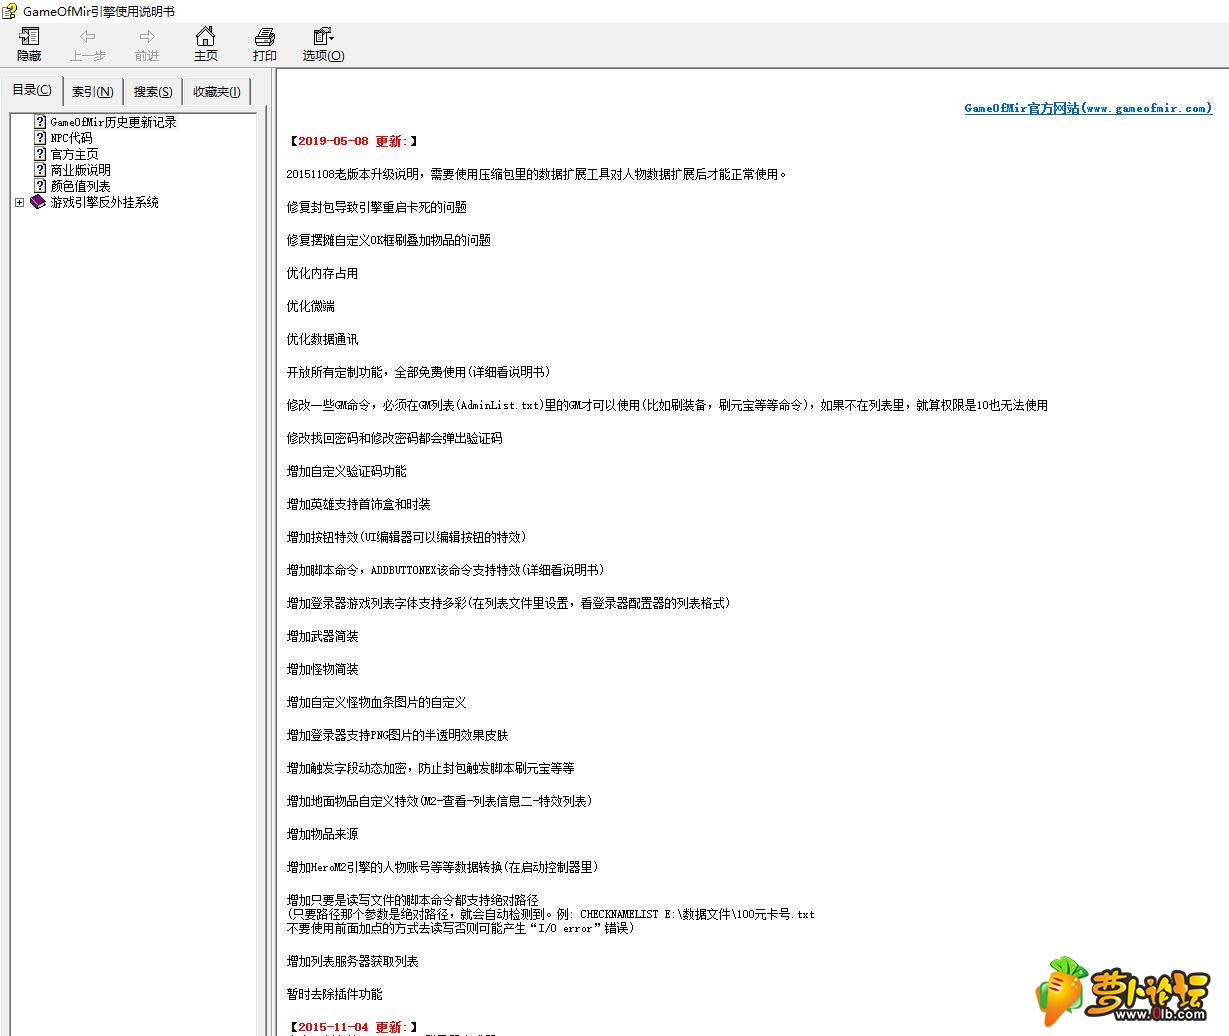This screenshot has width=1229, height=1036.
Task: Click the line 增加英雄支持首饰盒和时装
Action: tap(359, 504)
